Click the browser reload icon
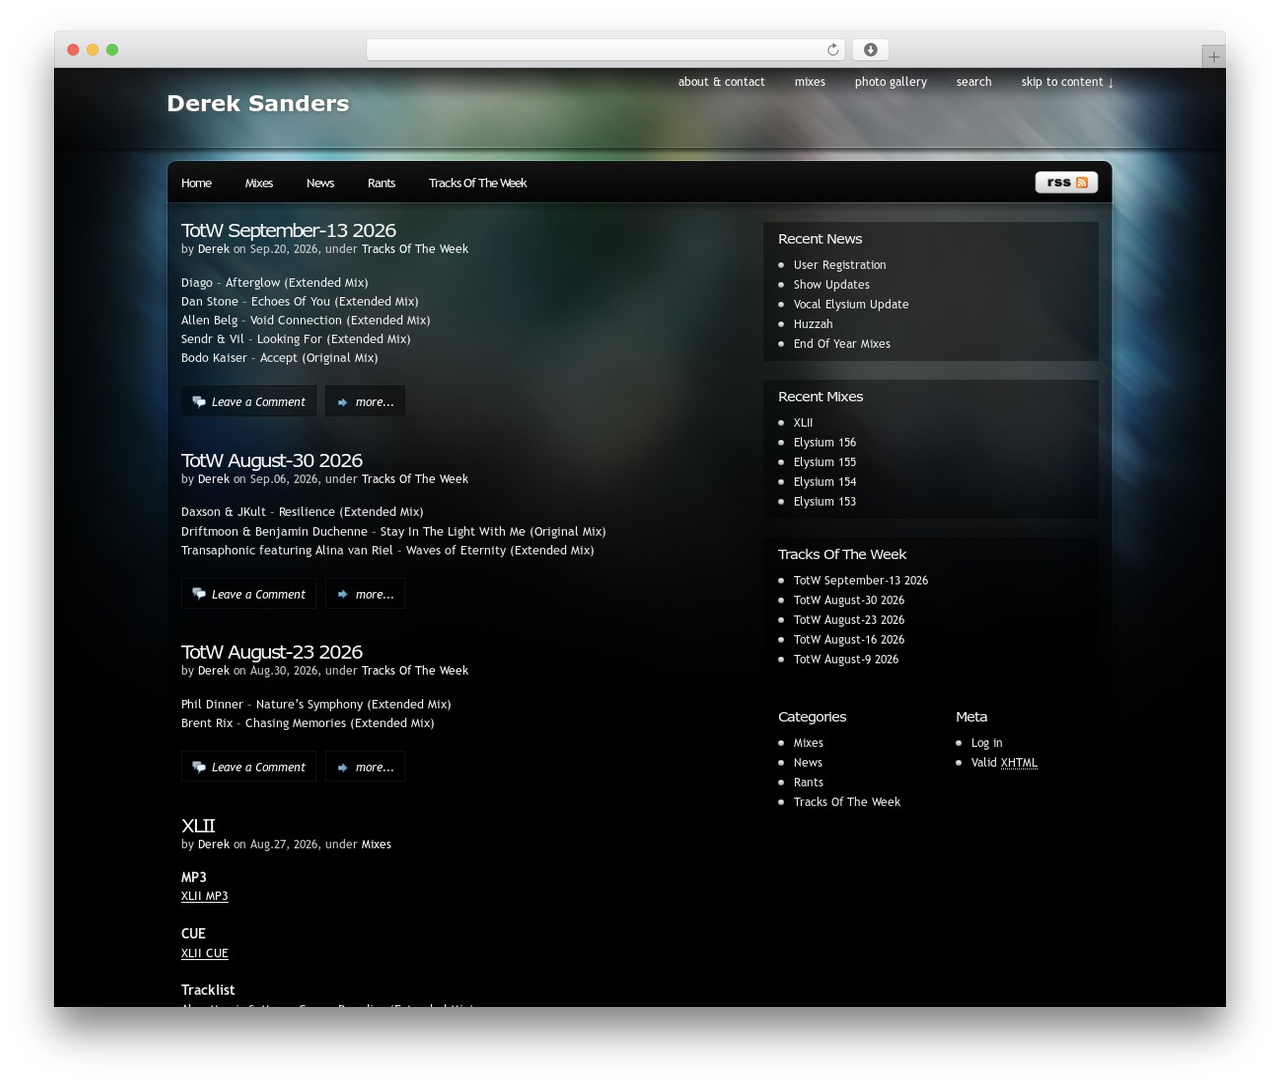This screenshot has height=1084, width=1280. pyautogui.click(x=833, y=50)
